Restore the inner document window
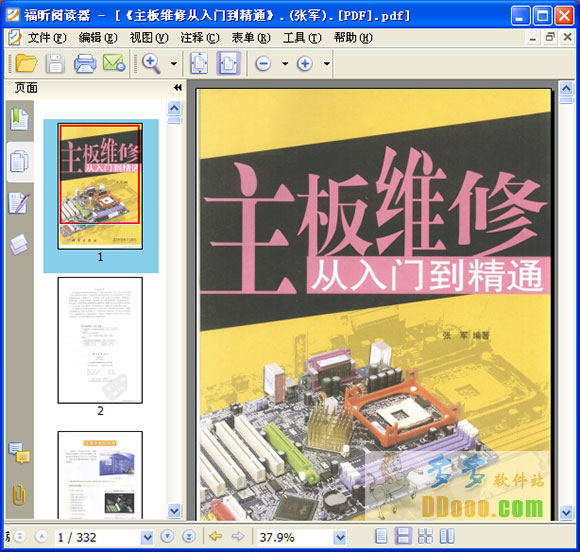This screenshot has width=580, height=552. coord(550,37)
